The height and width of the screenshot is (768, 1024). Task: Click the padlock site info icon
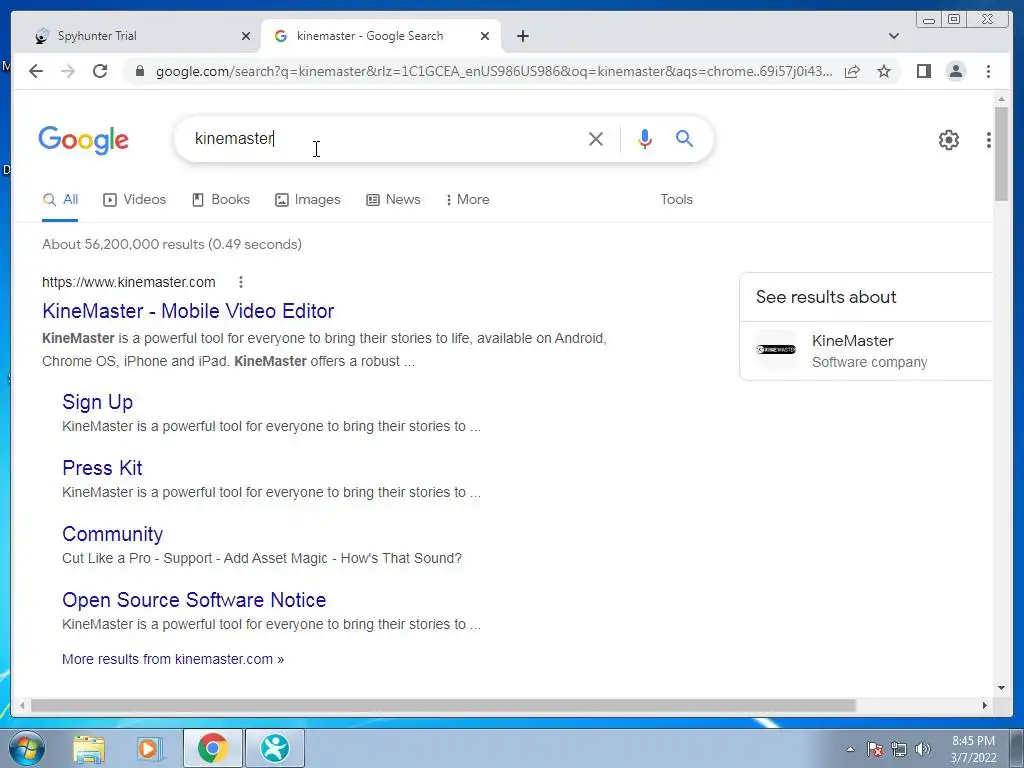pyautogui.click(x=139, y=71)
